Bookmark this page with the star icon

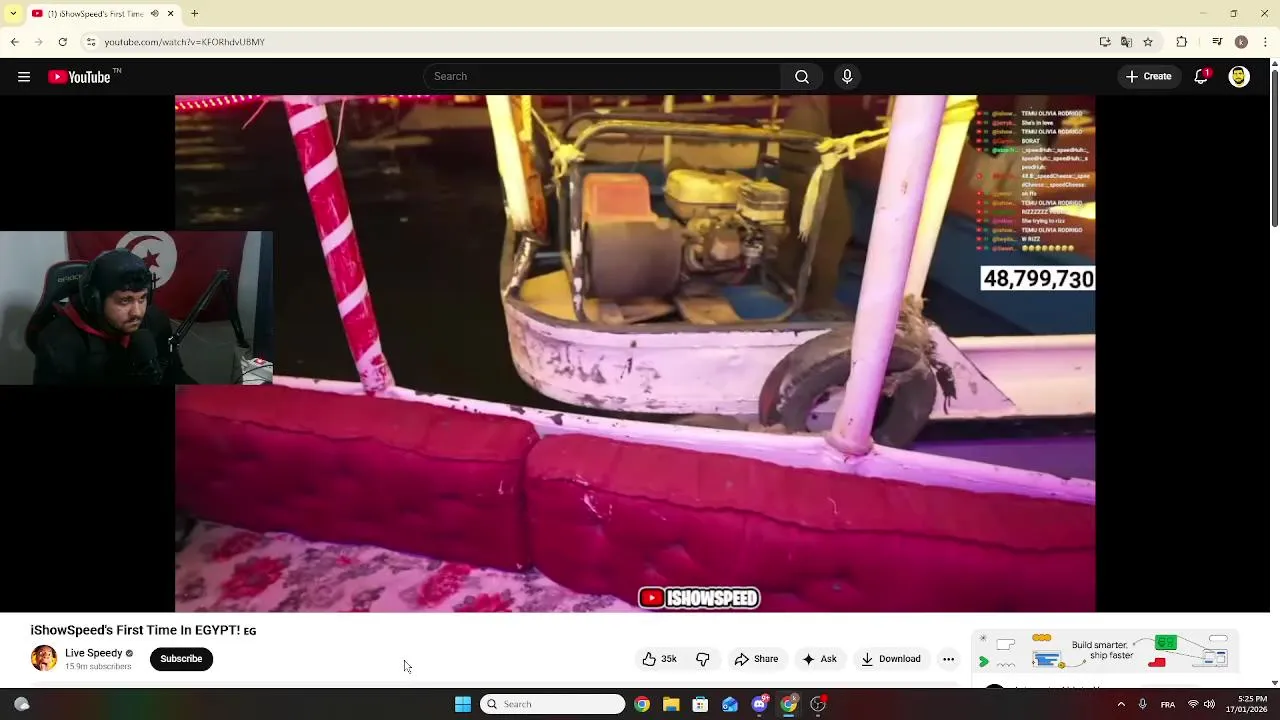pyautogui.click(x=1148, y=42)
